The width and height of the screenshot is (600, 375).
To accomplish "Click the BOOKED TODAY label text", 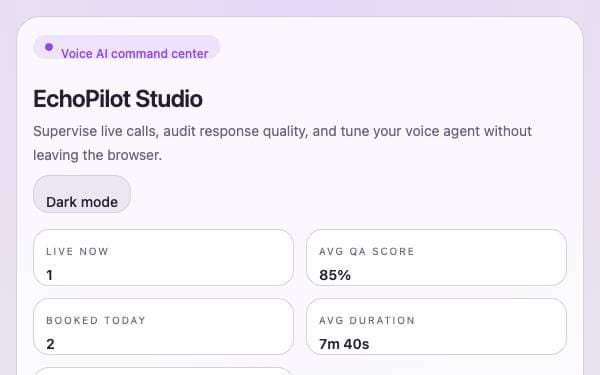I will pos(96,320).
